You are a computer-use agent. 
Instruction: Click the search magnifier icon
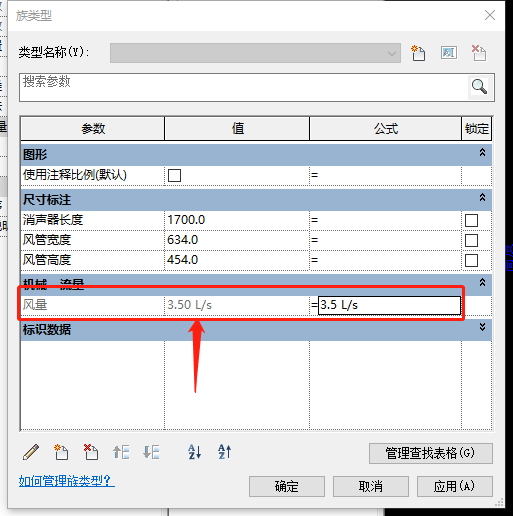[x=480, y=87]
